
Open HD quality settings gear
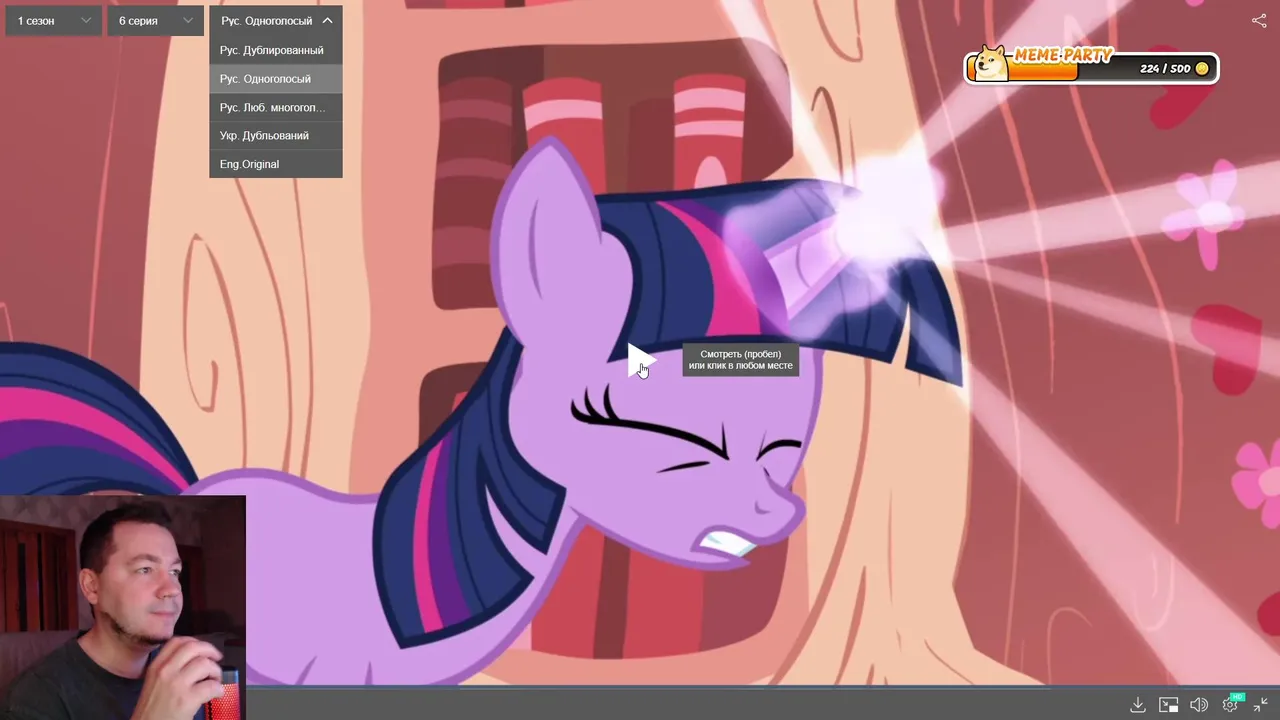click(1231, 704)
